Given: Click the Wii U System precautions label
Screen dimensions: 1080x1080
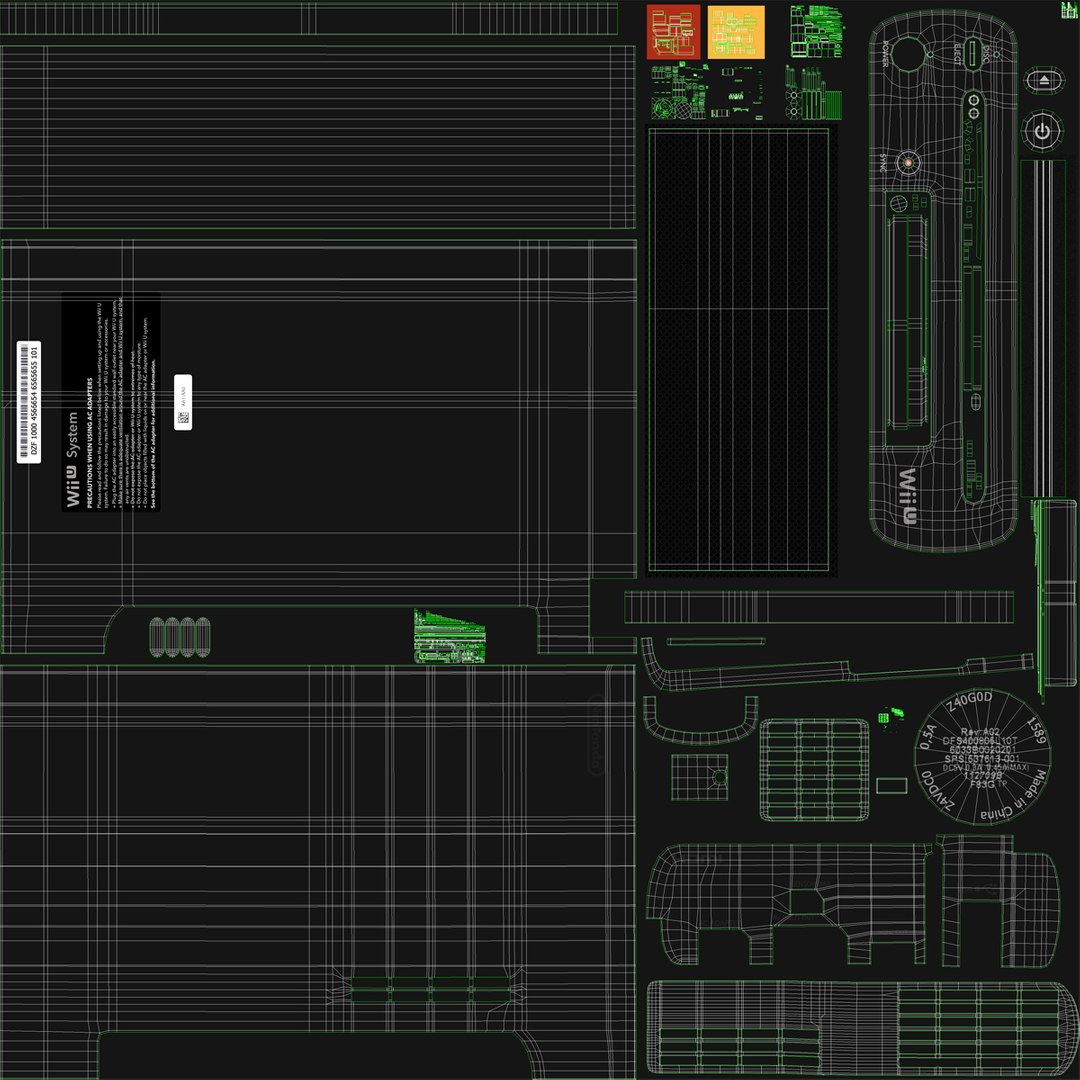Looking at the screenshot, I should coord(111,403).
